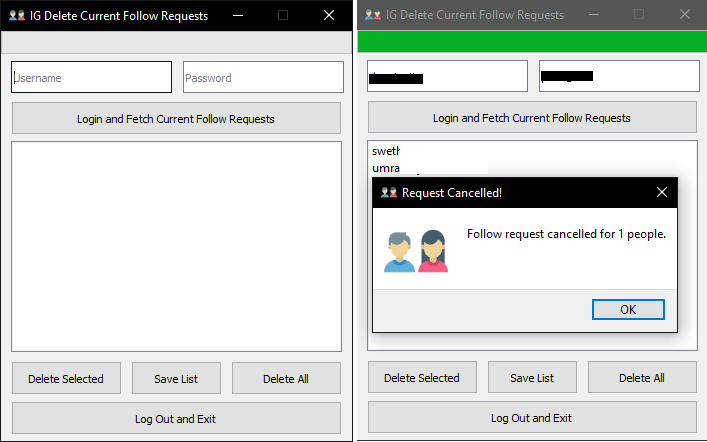
Task: Click Delete All in right window
Action: [x=642, y=377]
